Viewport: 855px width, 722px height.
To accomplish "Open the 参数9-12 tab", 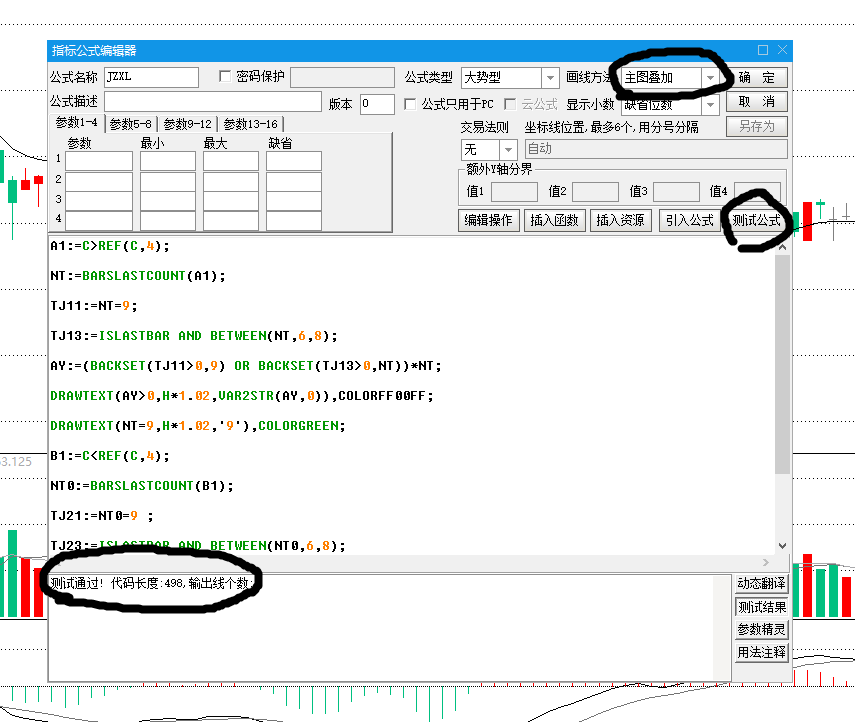I will pyautogui.click(x=188, y=124).
